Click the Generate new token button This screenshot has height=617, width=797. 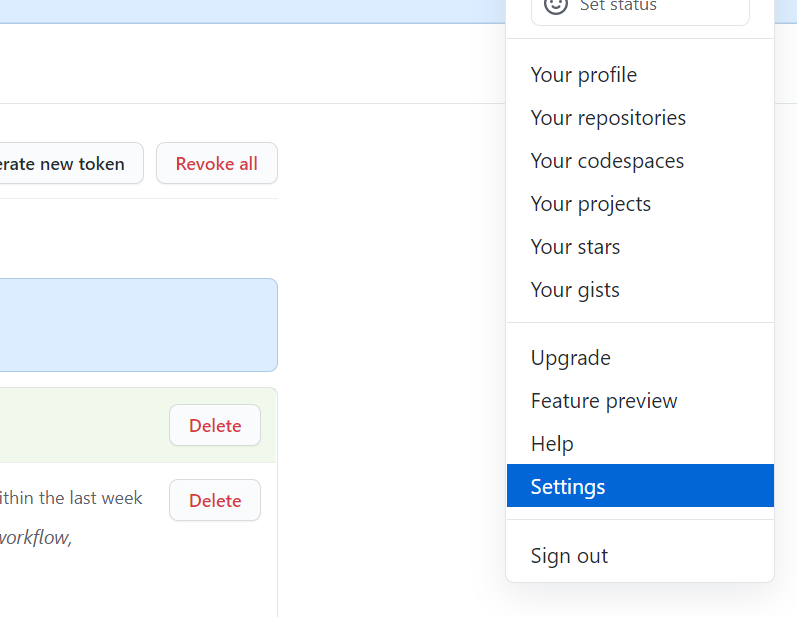coord(71,163)
